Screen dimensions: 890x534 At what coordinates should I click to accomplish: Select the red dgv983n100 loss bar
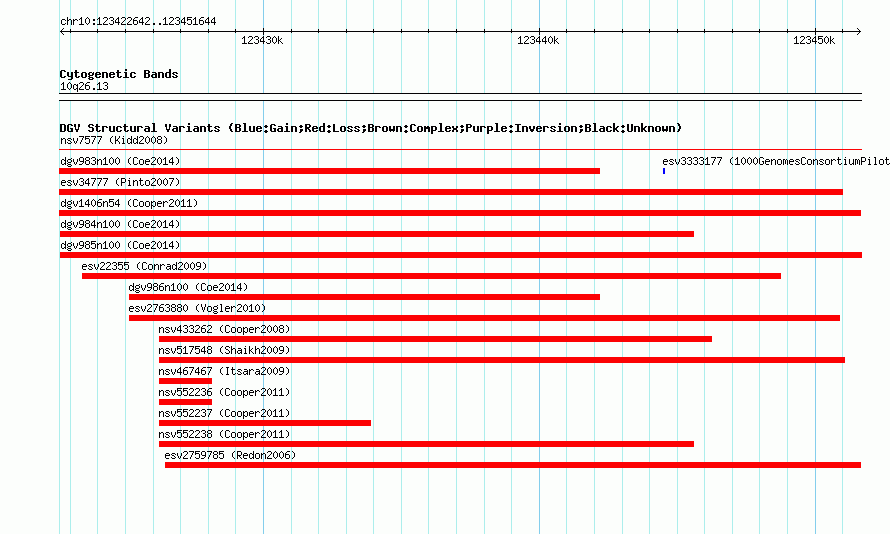[x=330, y=171]
